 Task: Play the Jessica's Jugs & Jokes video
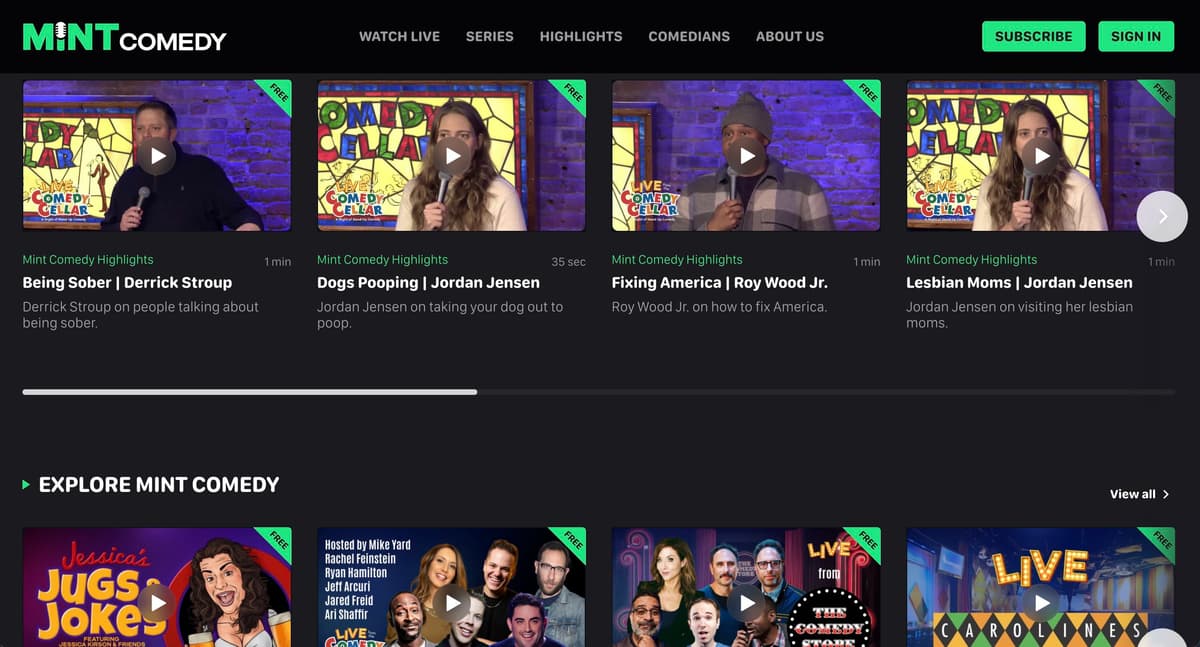[157, 603]
